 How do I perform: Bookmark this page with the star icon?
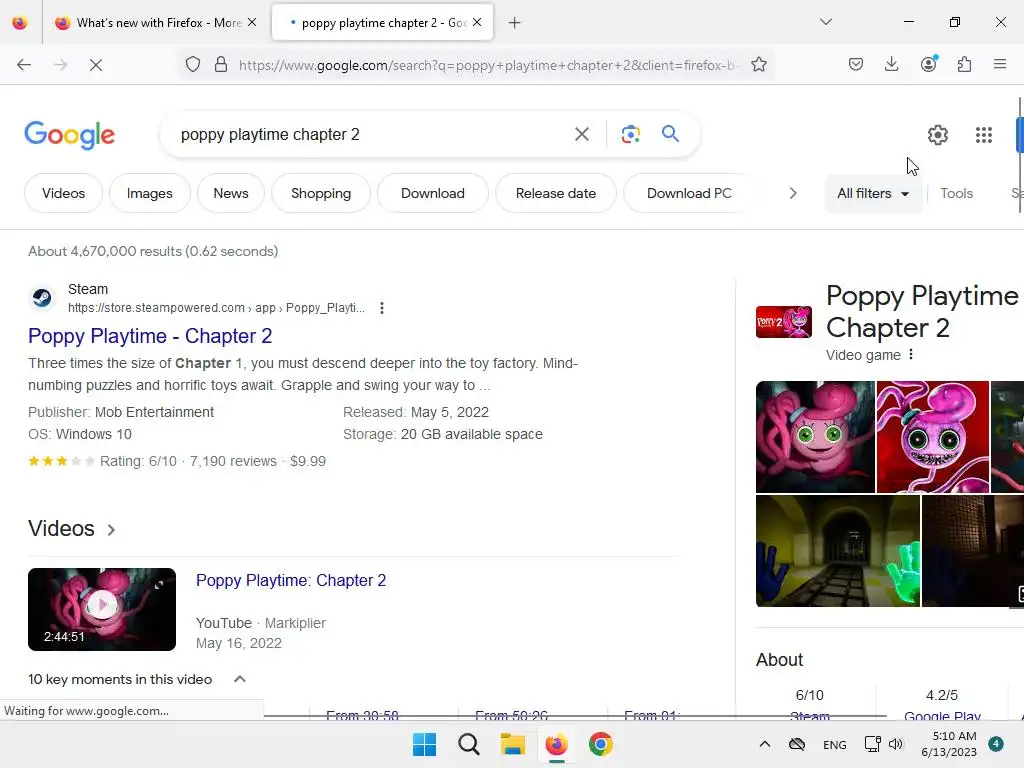tap(758, 65)
